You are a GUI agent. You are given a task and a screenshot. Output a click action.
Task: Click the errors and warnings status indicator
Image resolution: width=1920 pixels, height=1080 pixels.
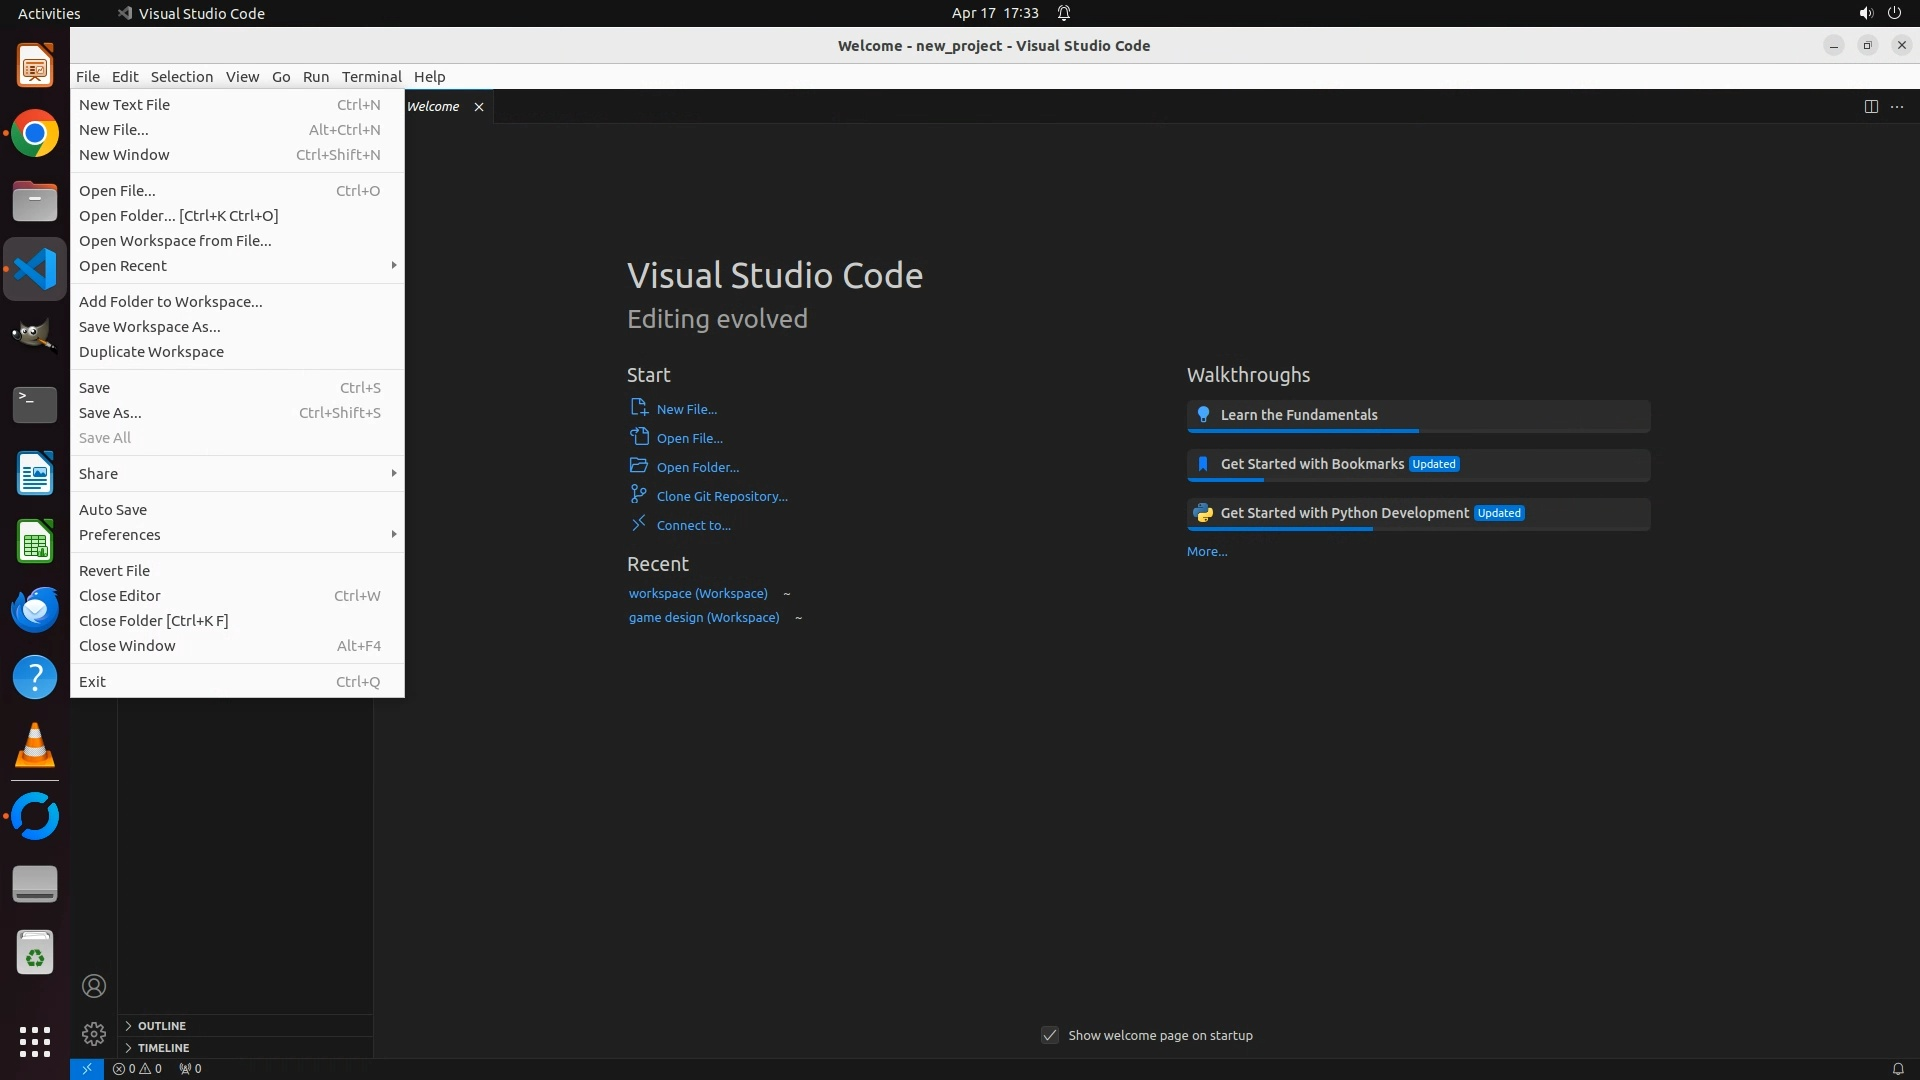tap(137, 1068)
